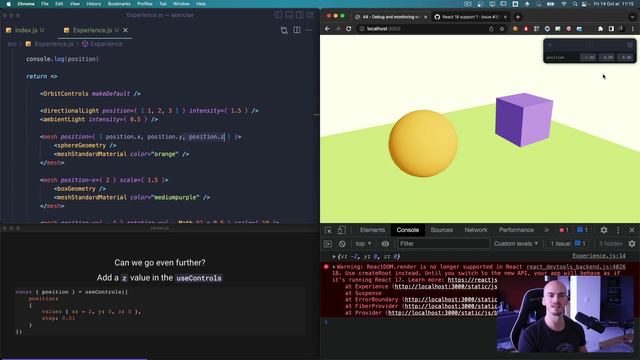The image size is (640, 360).
Task: Split the VS Code editor right
Action: pyautogui.click(x=297, y=30)
